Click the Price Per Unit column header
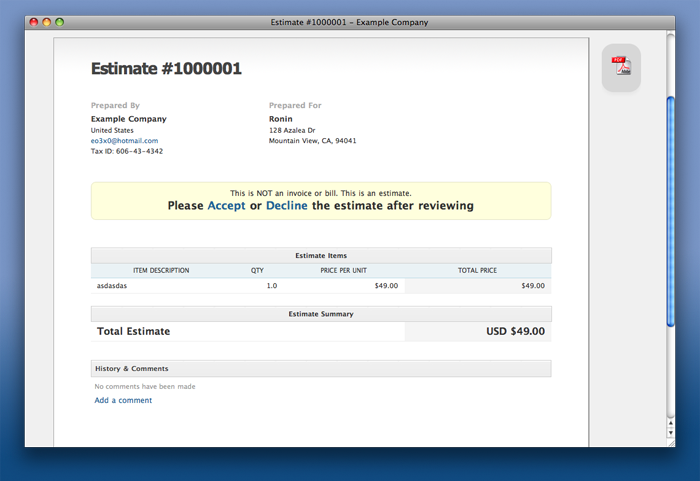 [x=343, y=271]
